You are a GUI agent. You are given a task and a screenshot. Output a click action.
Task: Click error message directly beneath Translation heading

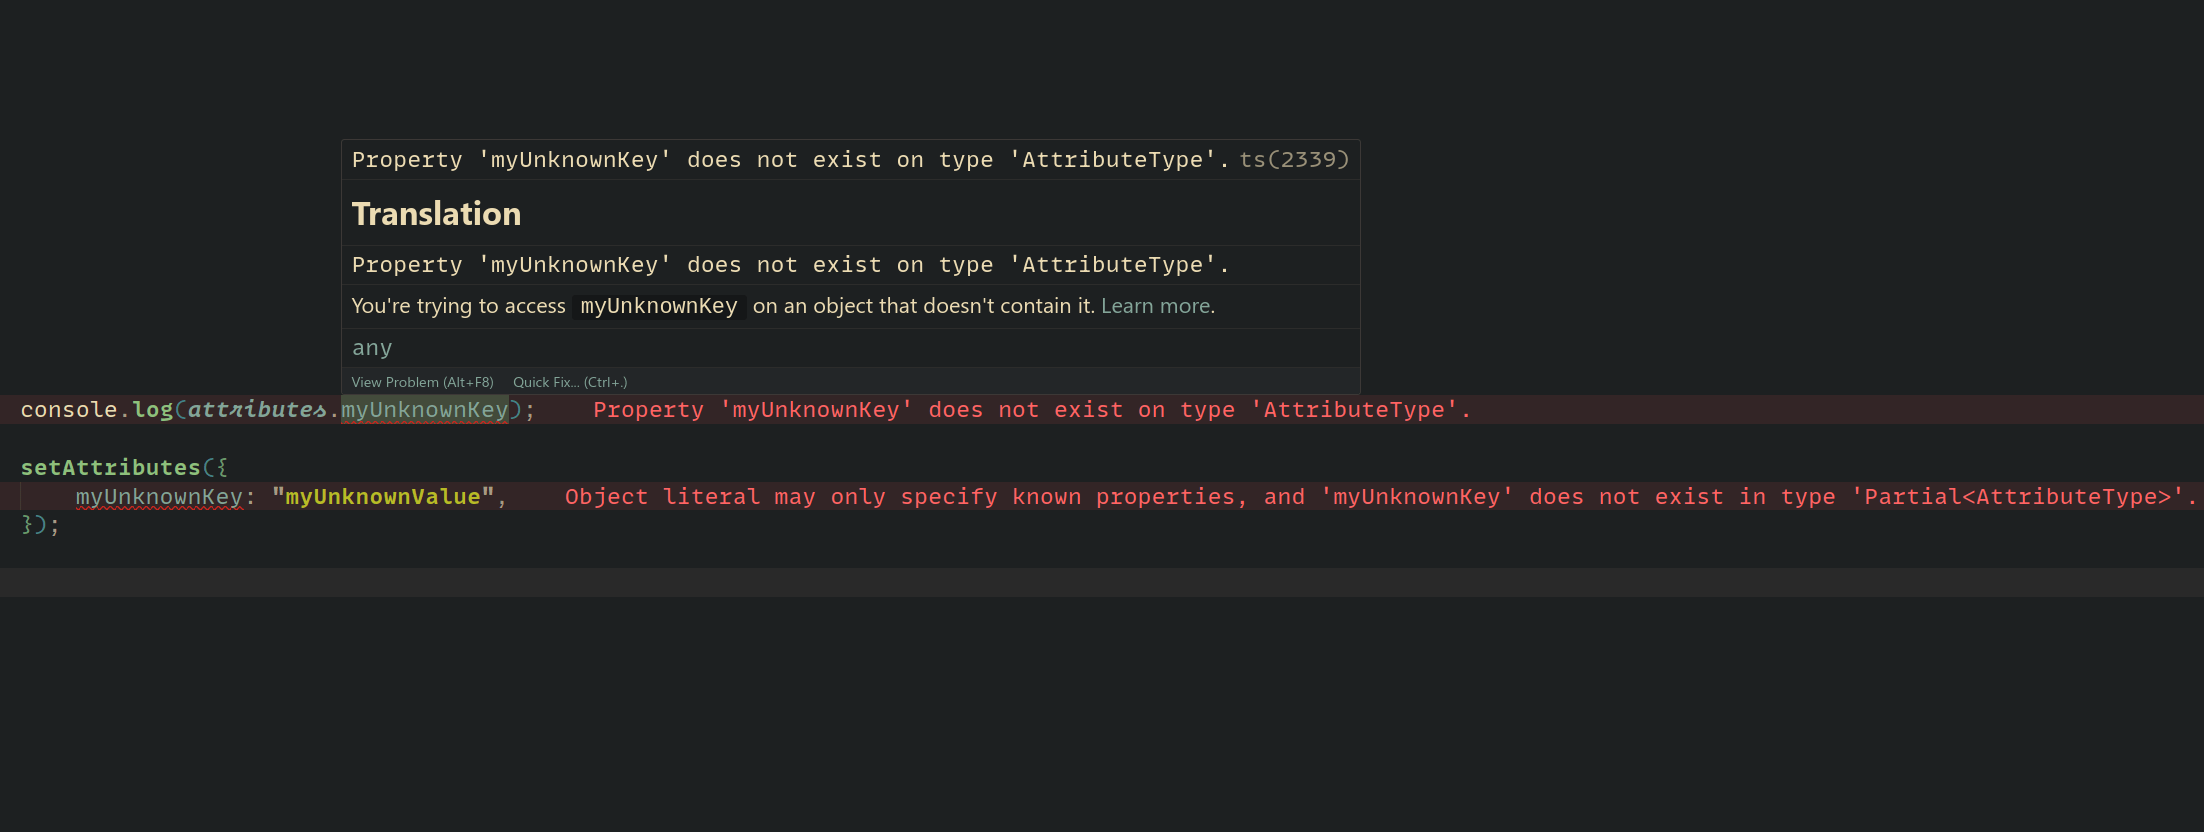[x=790, y=265]
